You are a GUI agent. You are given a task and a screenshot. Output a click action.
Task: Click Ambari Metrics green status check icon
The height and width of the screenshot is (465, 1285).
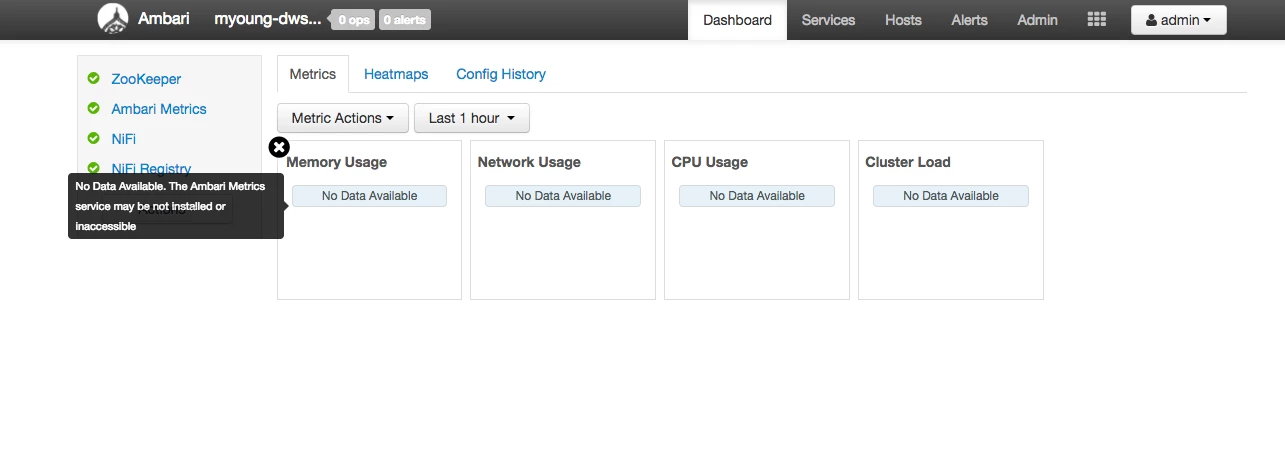pos(94,108)
